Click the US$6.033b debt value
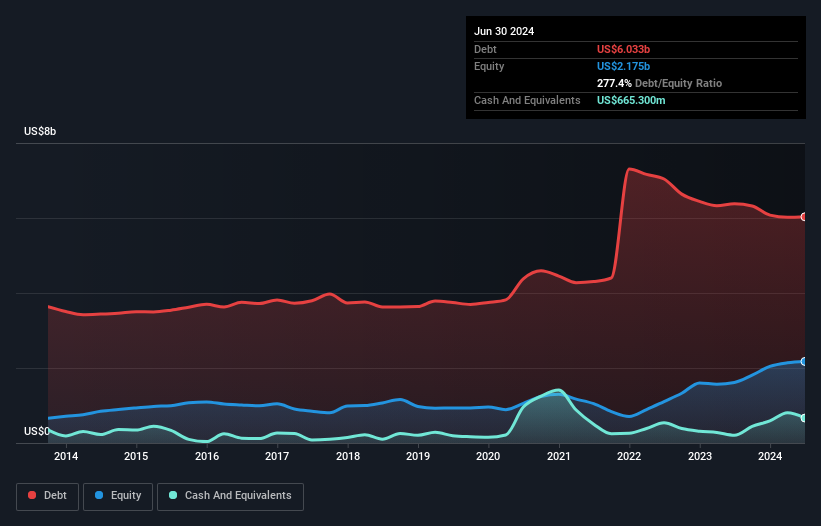The height and width of the screenshot is (526, 821). (623, 49)
